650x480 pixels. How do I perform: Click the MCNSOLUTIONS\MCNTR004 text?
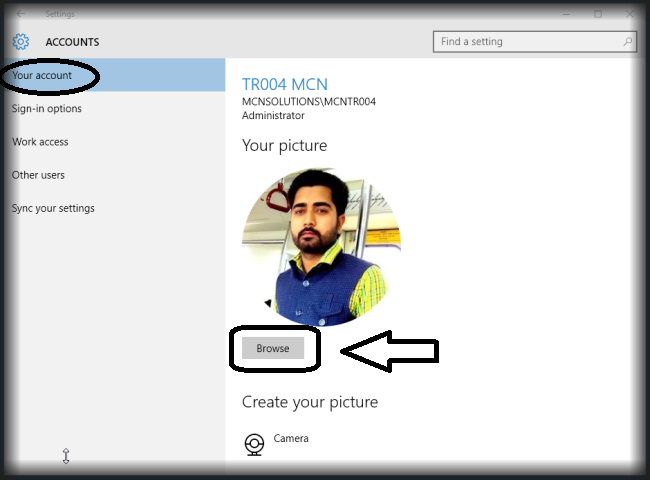(309, 102)
